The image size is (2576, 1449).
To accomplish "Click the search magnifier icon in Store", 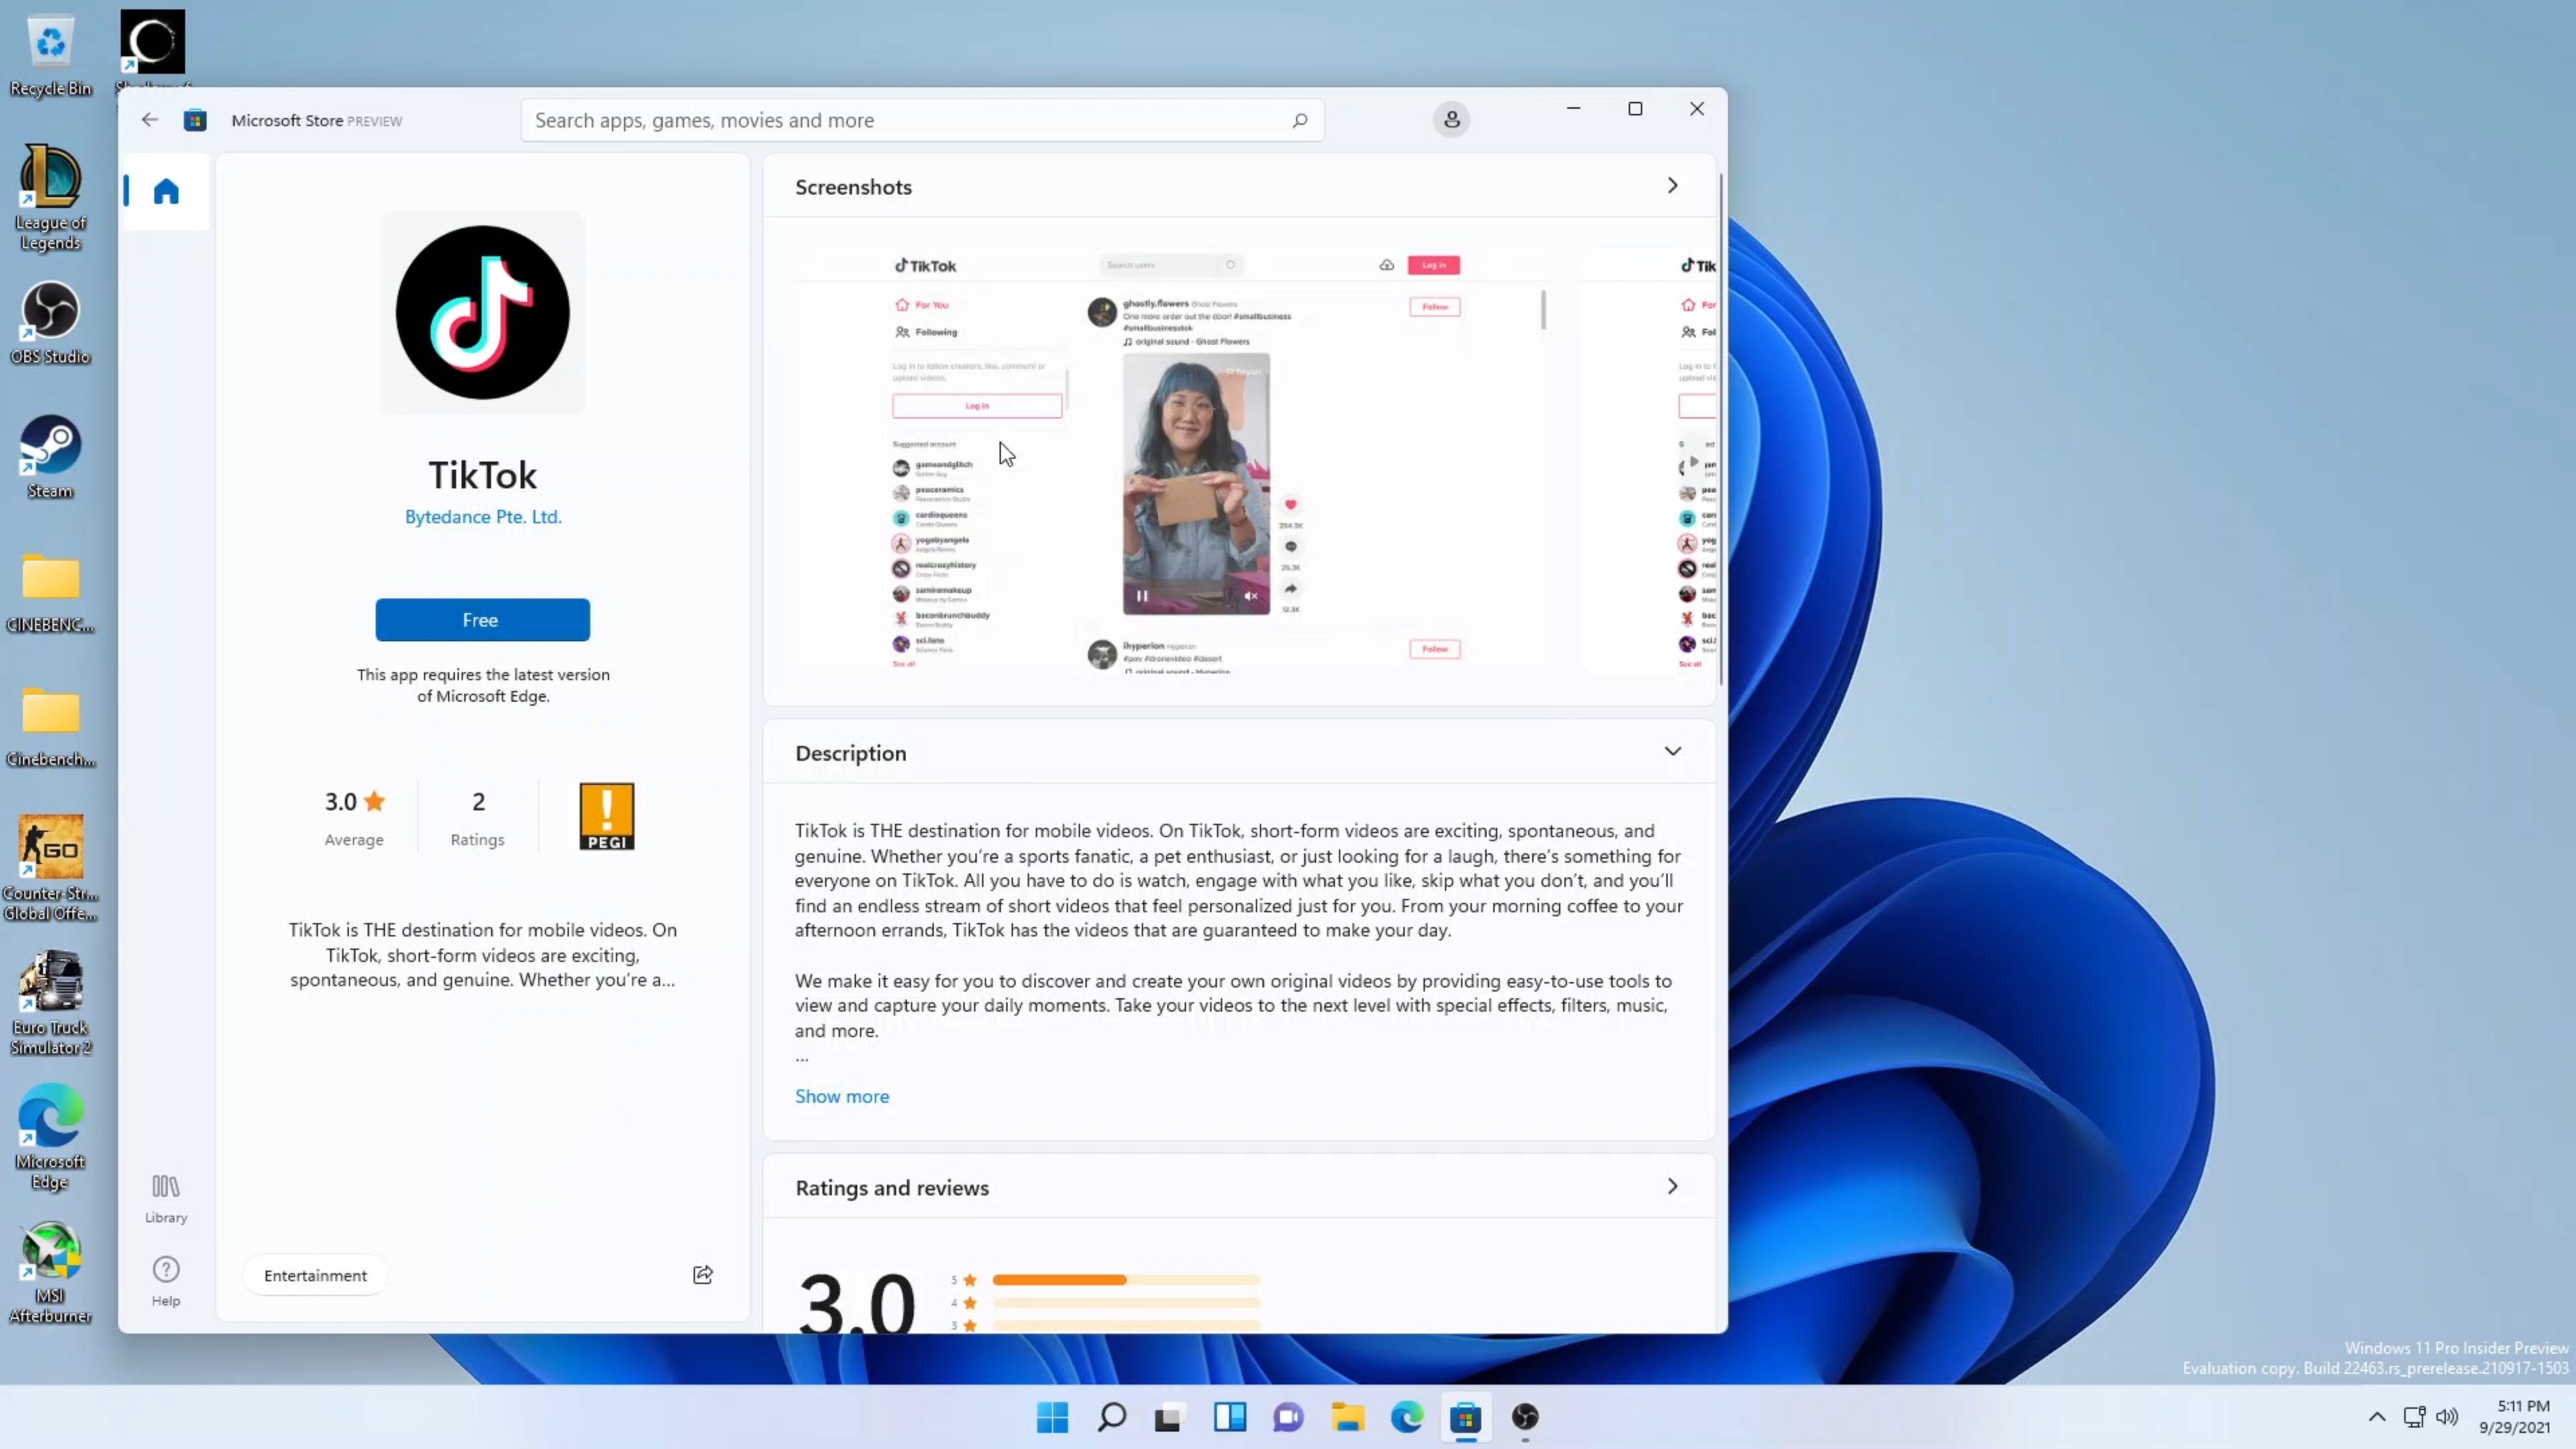I will point(1299,120).
